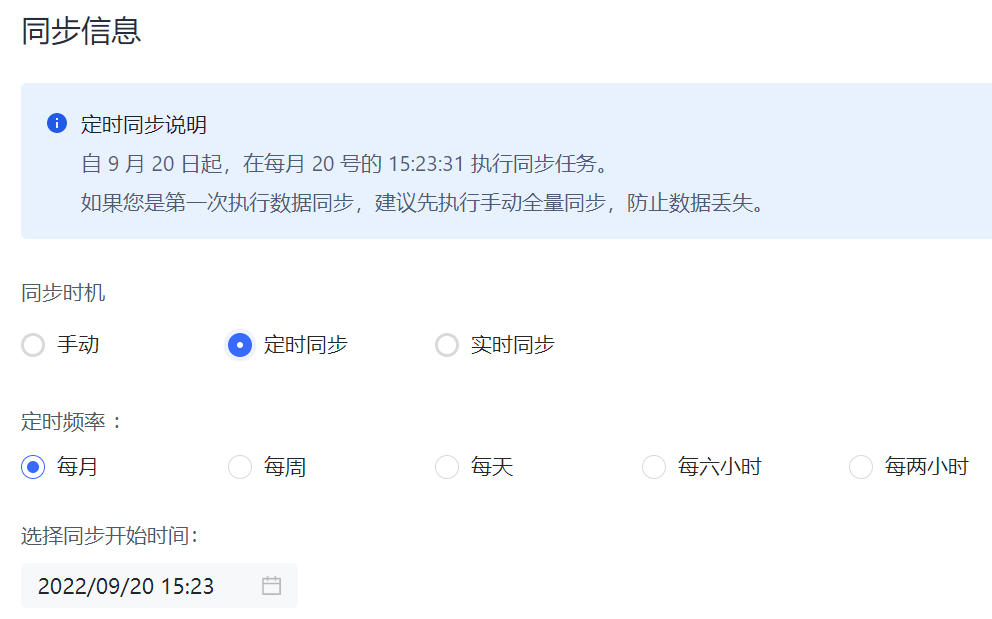Click the 定时同步说明 notice title

click(144, 125)
